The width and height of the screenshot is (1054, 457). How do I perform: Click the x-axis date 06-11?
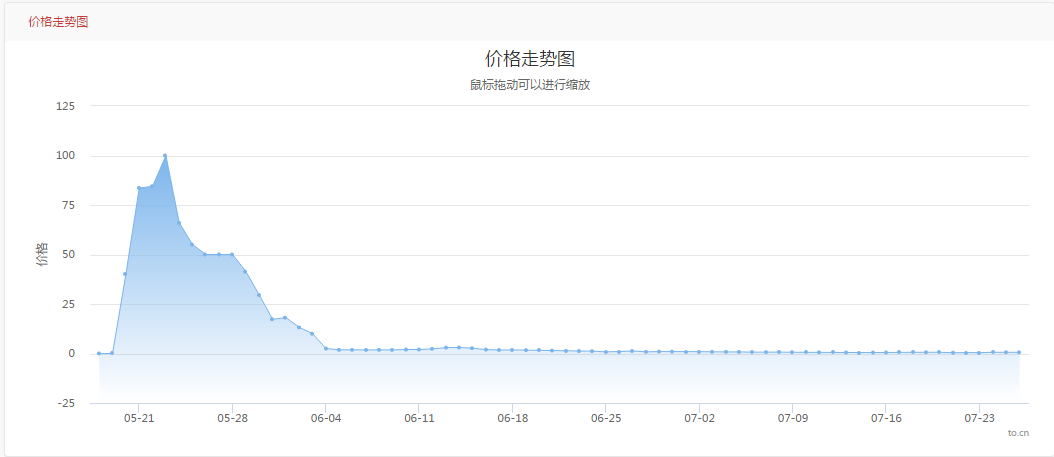click(x=419, y=418)
